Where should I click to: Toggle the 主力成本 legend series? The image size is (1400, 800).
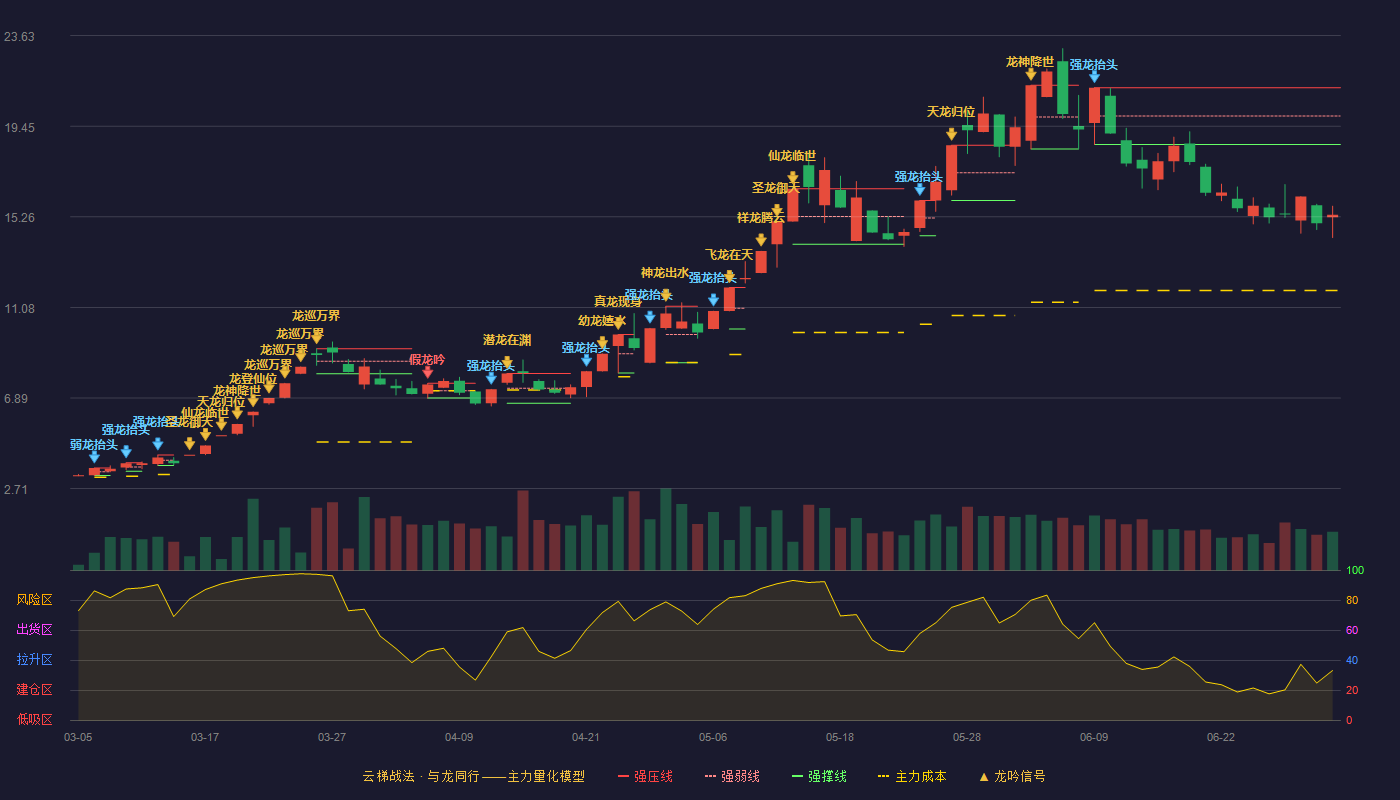(x=911, y=776)
